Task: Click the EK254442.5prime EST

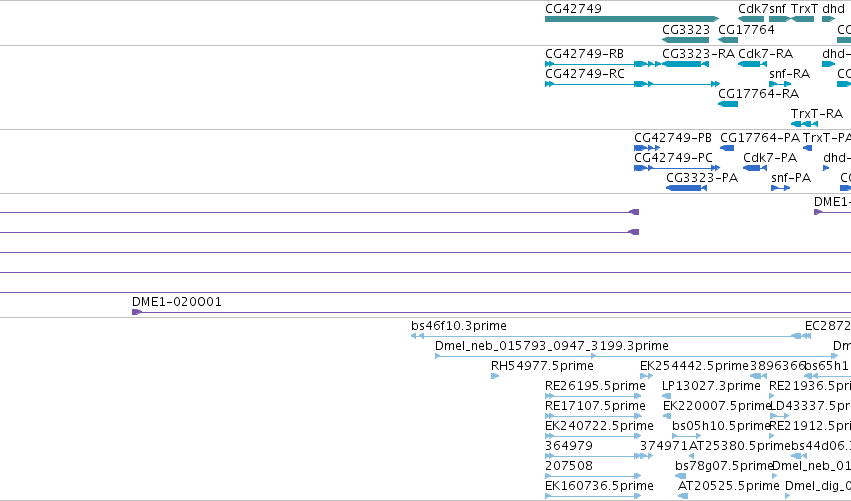Action: (x=646, y=376)
